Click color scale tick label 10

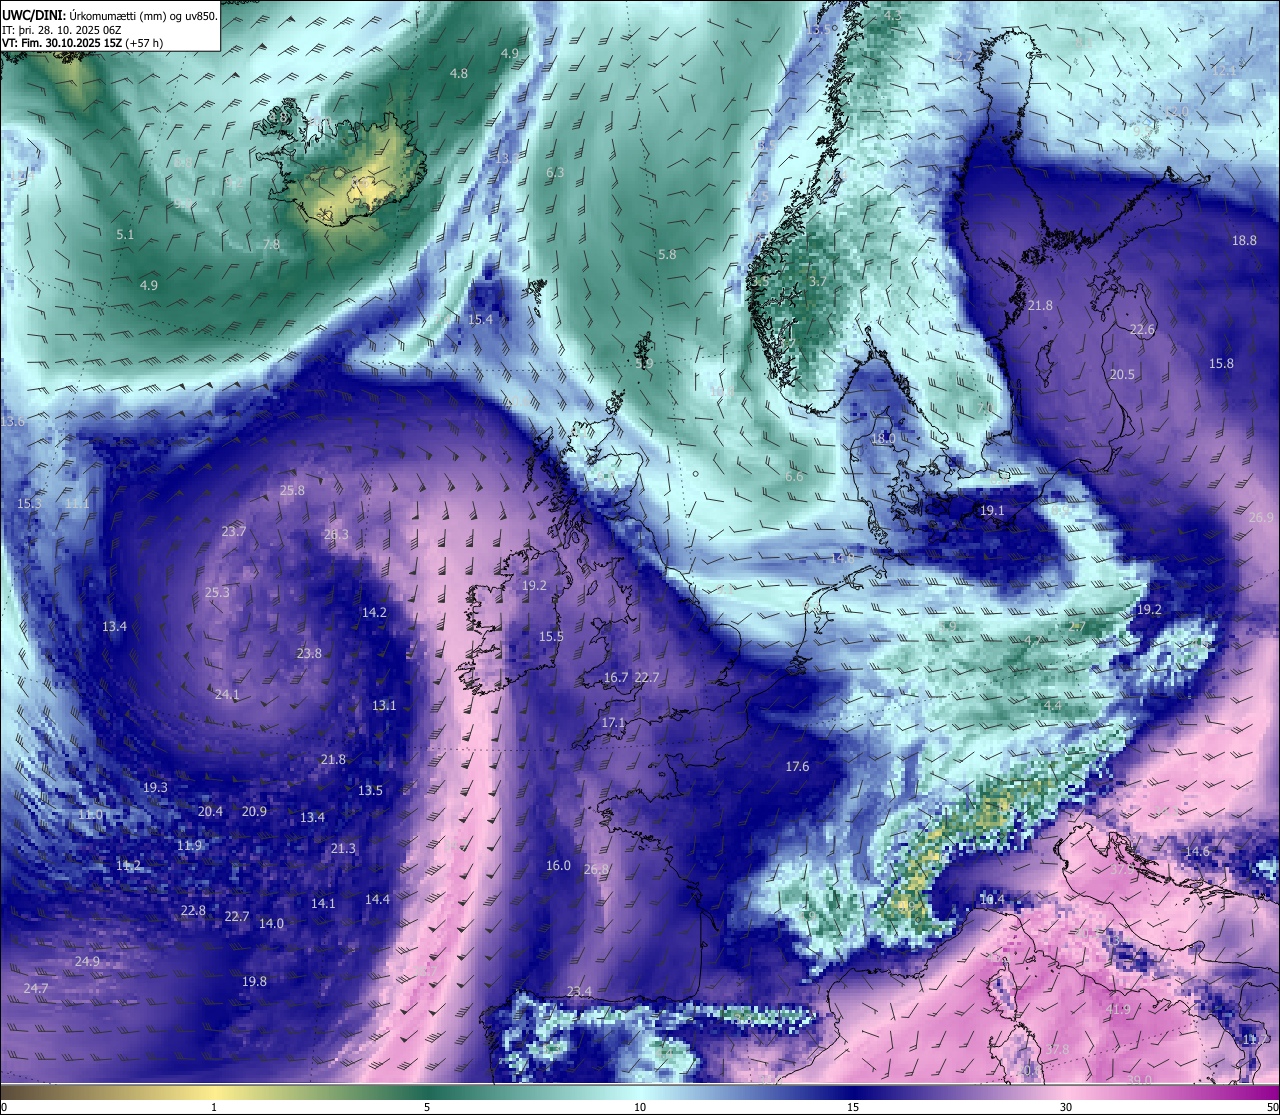click(640, 1107)
